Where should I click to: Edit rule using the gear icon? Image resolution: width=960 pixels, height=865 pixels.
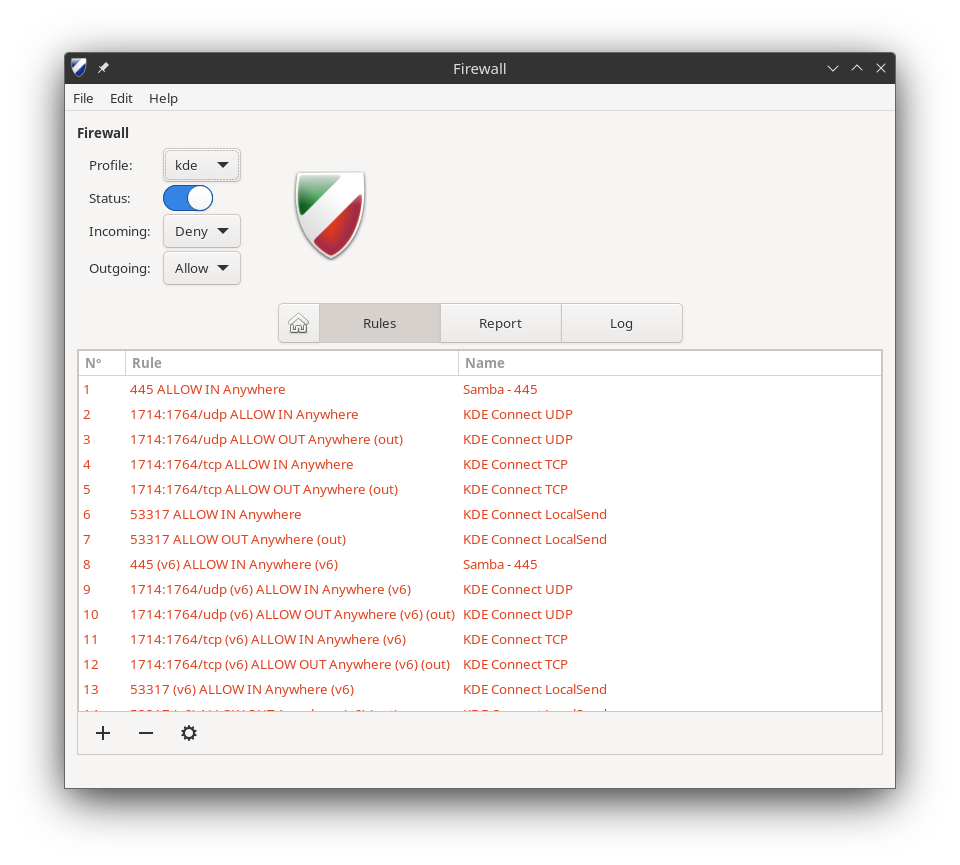click(189, 733)
